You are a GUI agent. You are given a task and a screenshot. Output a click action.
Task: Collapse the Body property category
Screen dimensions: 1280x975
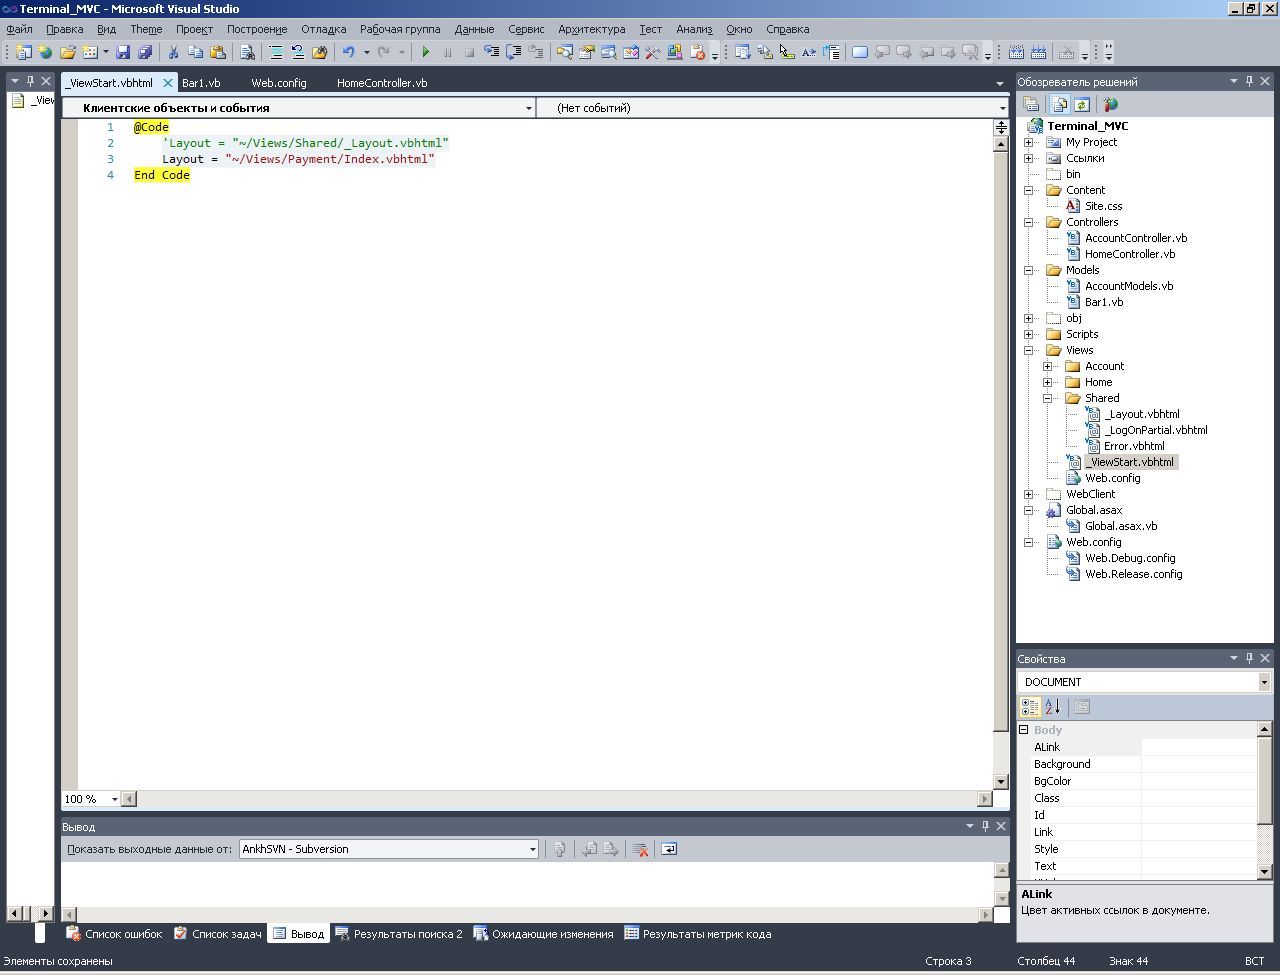(x=1023, y=730)
